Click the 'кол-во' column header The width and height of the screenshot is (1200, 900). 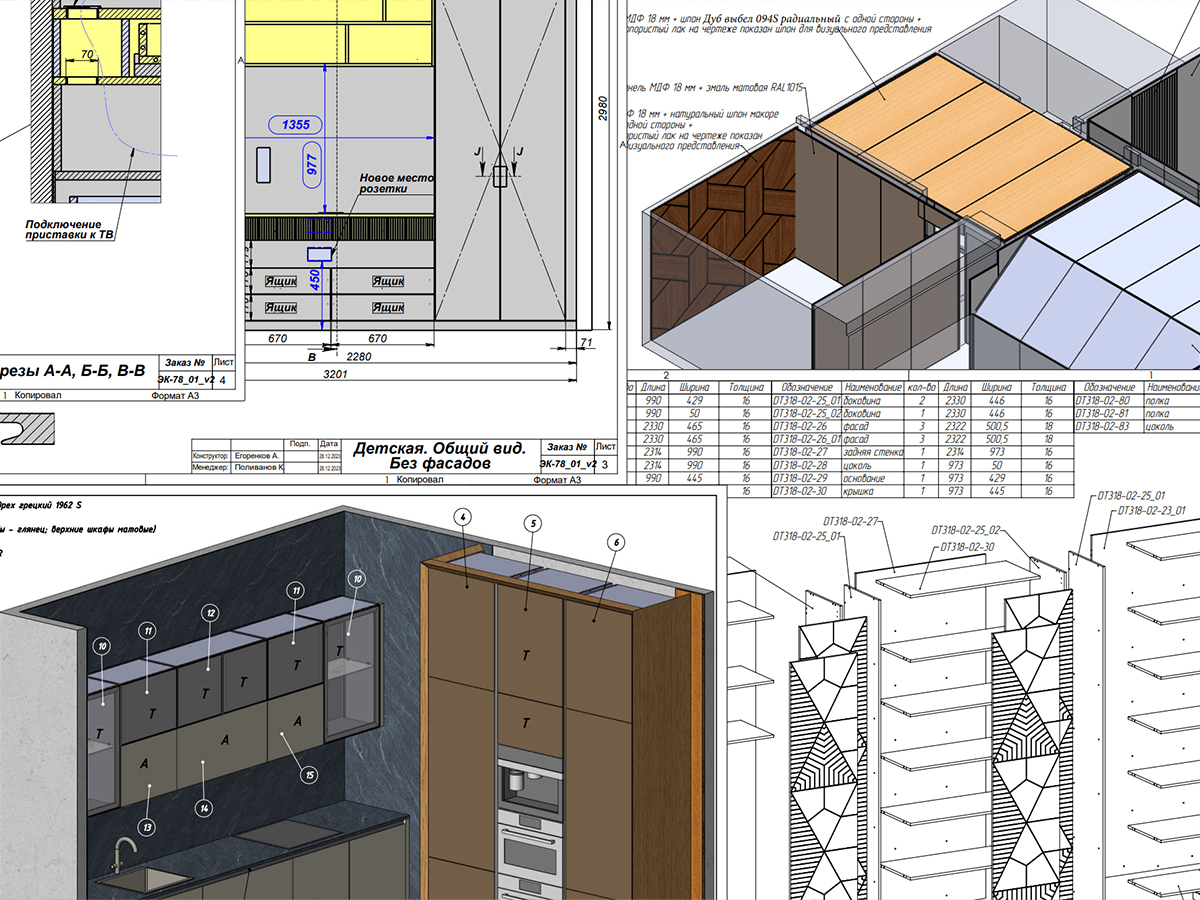pos(922,386)
